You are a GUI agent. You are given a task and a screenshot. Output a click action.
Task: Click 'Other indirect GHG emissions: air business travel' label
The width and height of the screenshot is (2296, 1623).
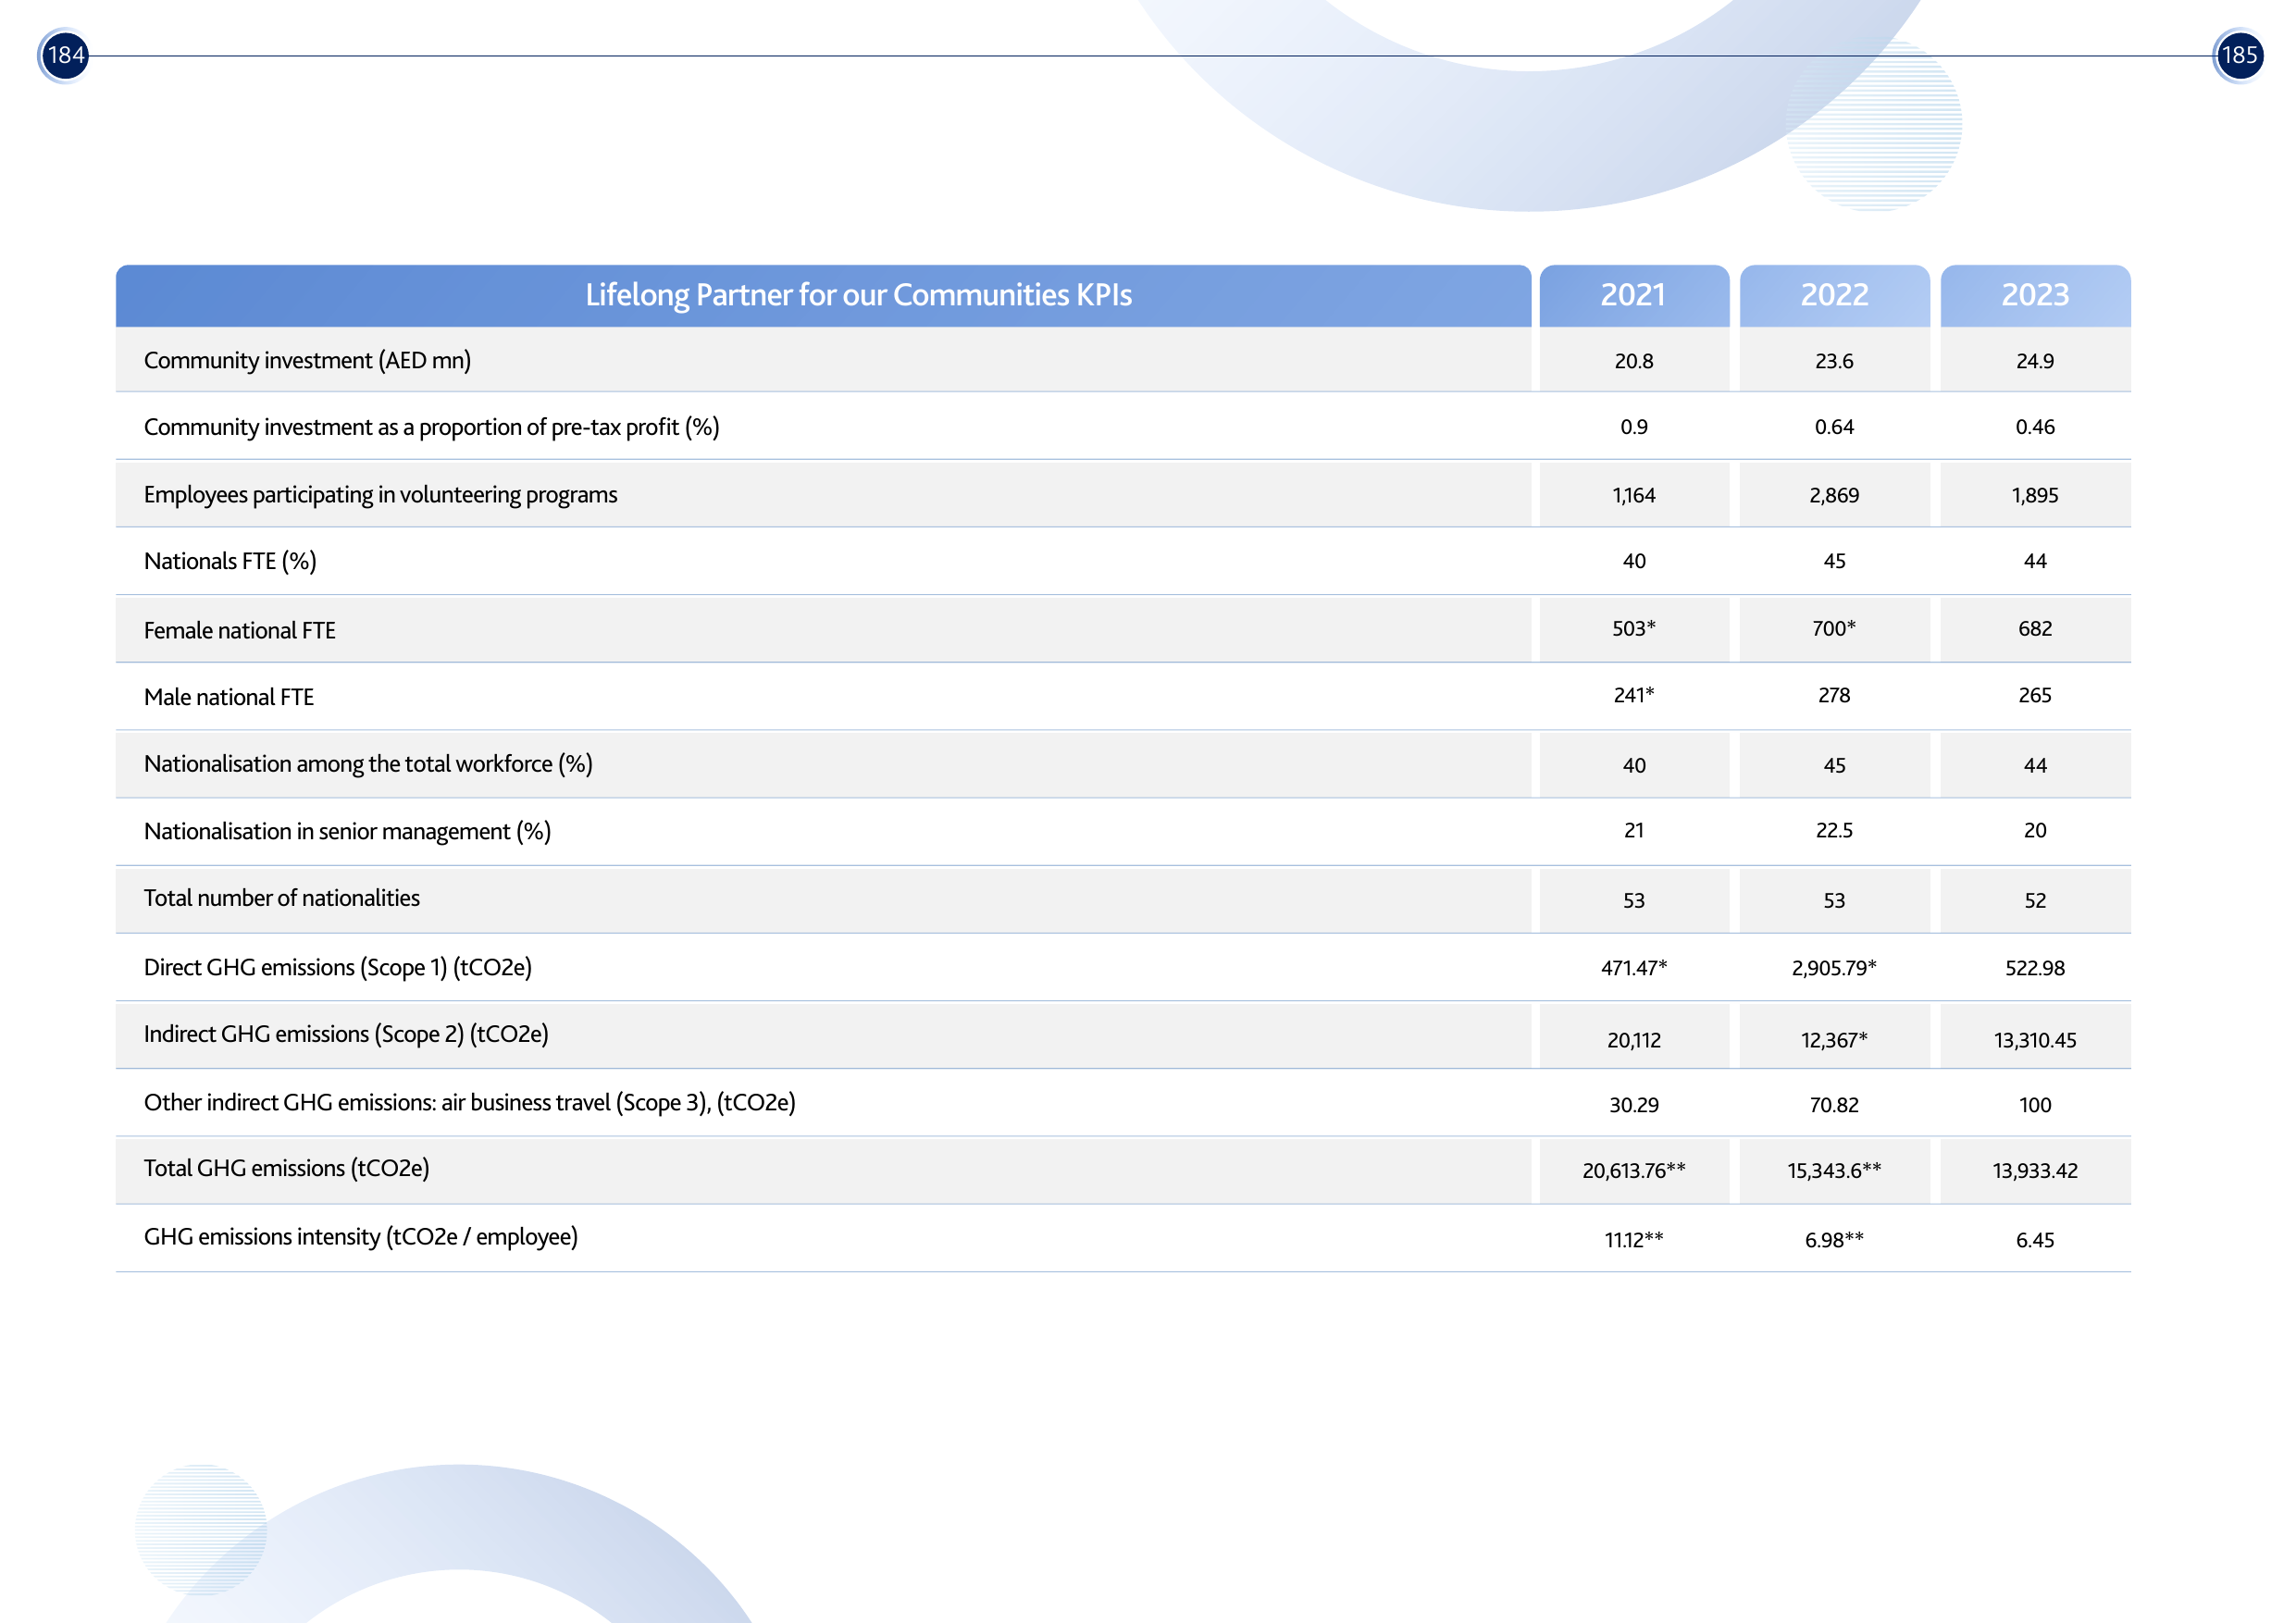[470, 1102]
